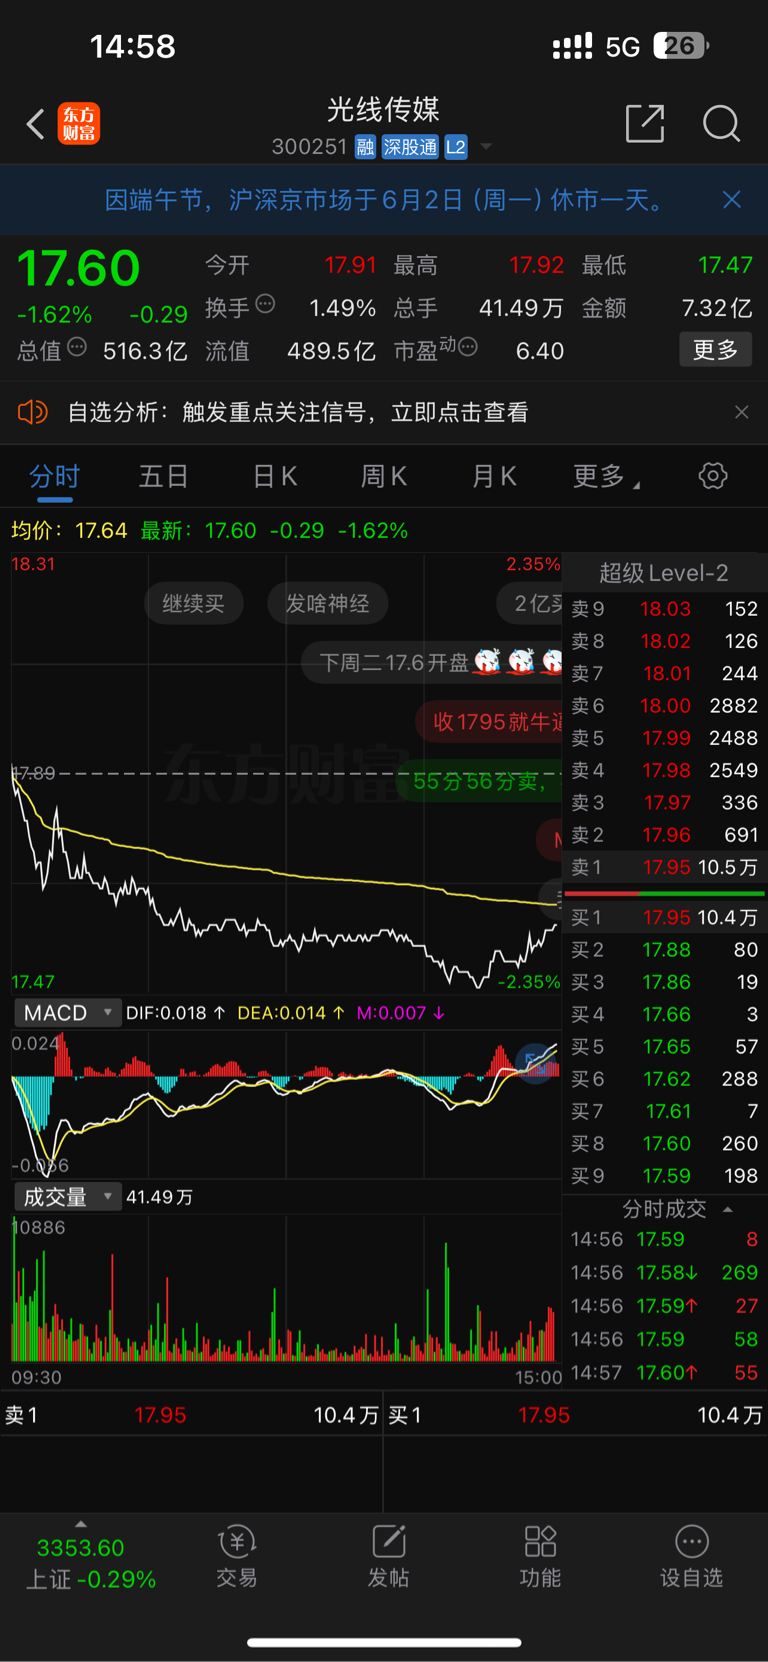
Task: Tap the 收1795就牛逼 comment bubble
Action: 489,722
